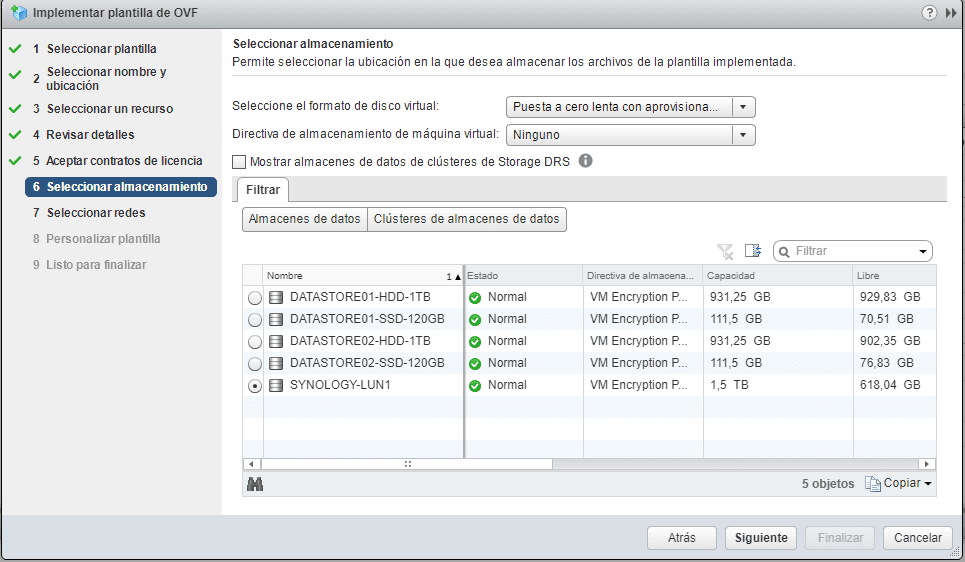Click the Cancelar button
965x562 pixels.
click(x=917, y=538)
